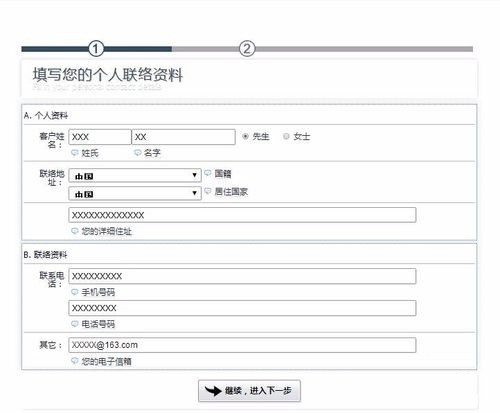Click the 名字 given name input field
The height and width of the screenshot is (413, 500).
(184, 137)
